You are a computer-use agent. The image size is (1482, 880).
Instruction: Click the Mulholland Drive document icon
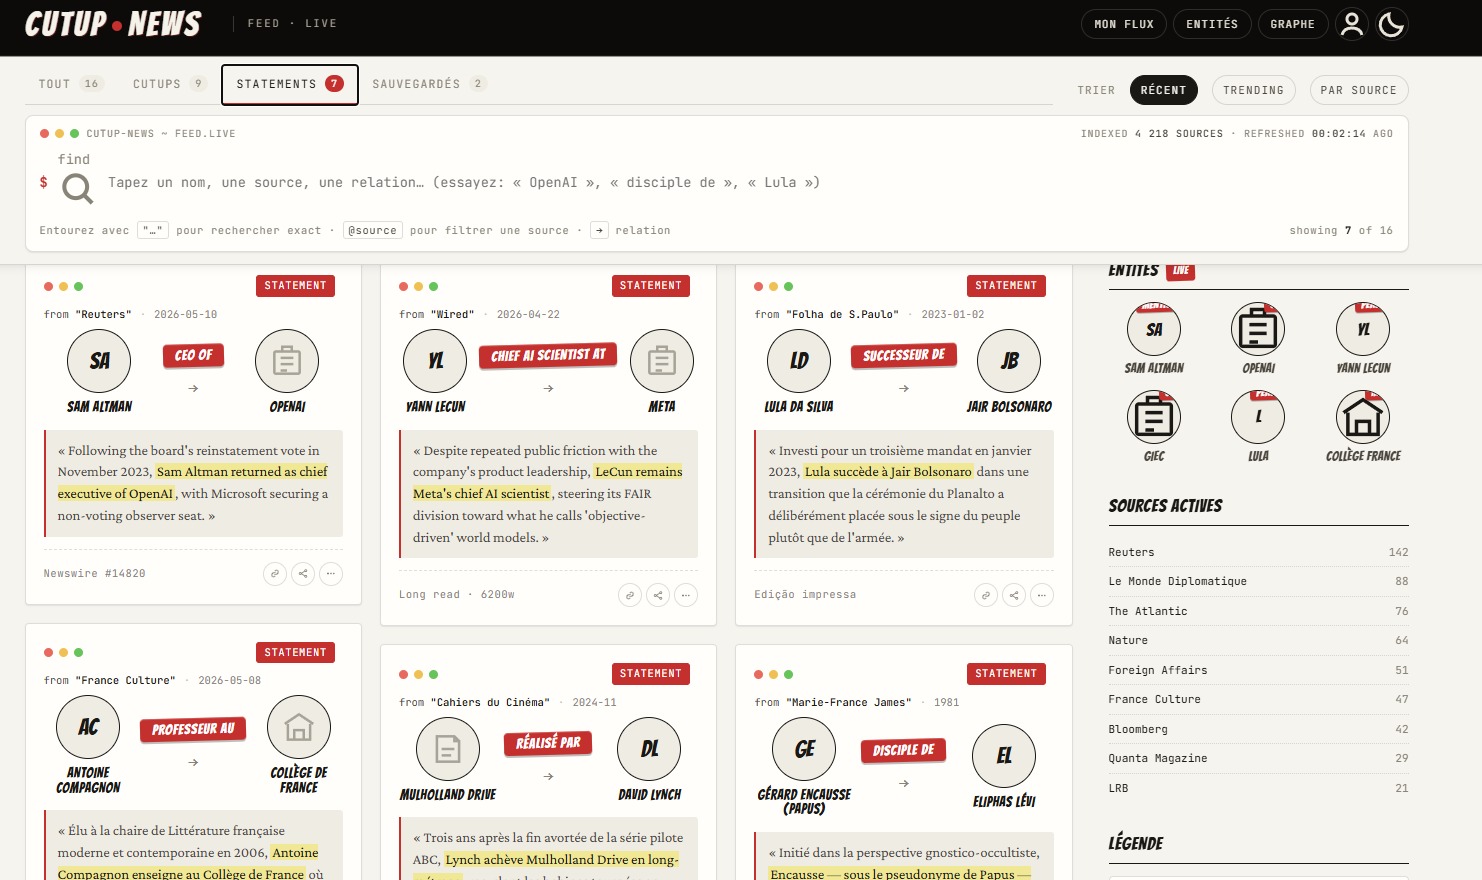point(448,749)
